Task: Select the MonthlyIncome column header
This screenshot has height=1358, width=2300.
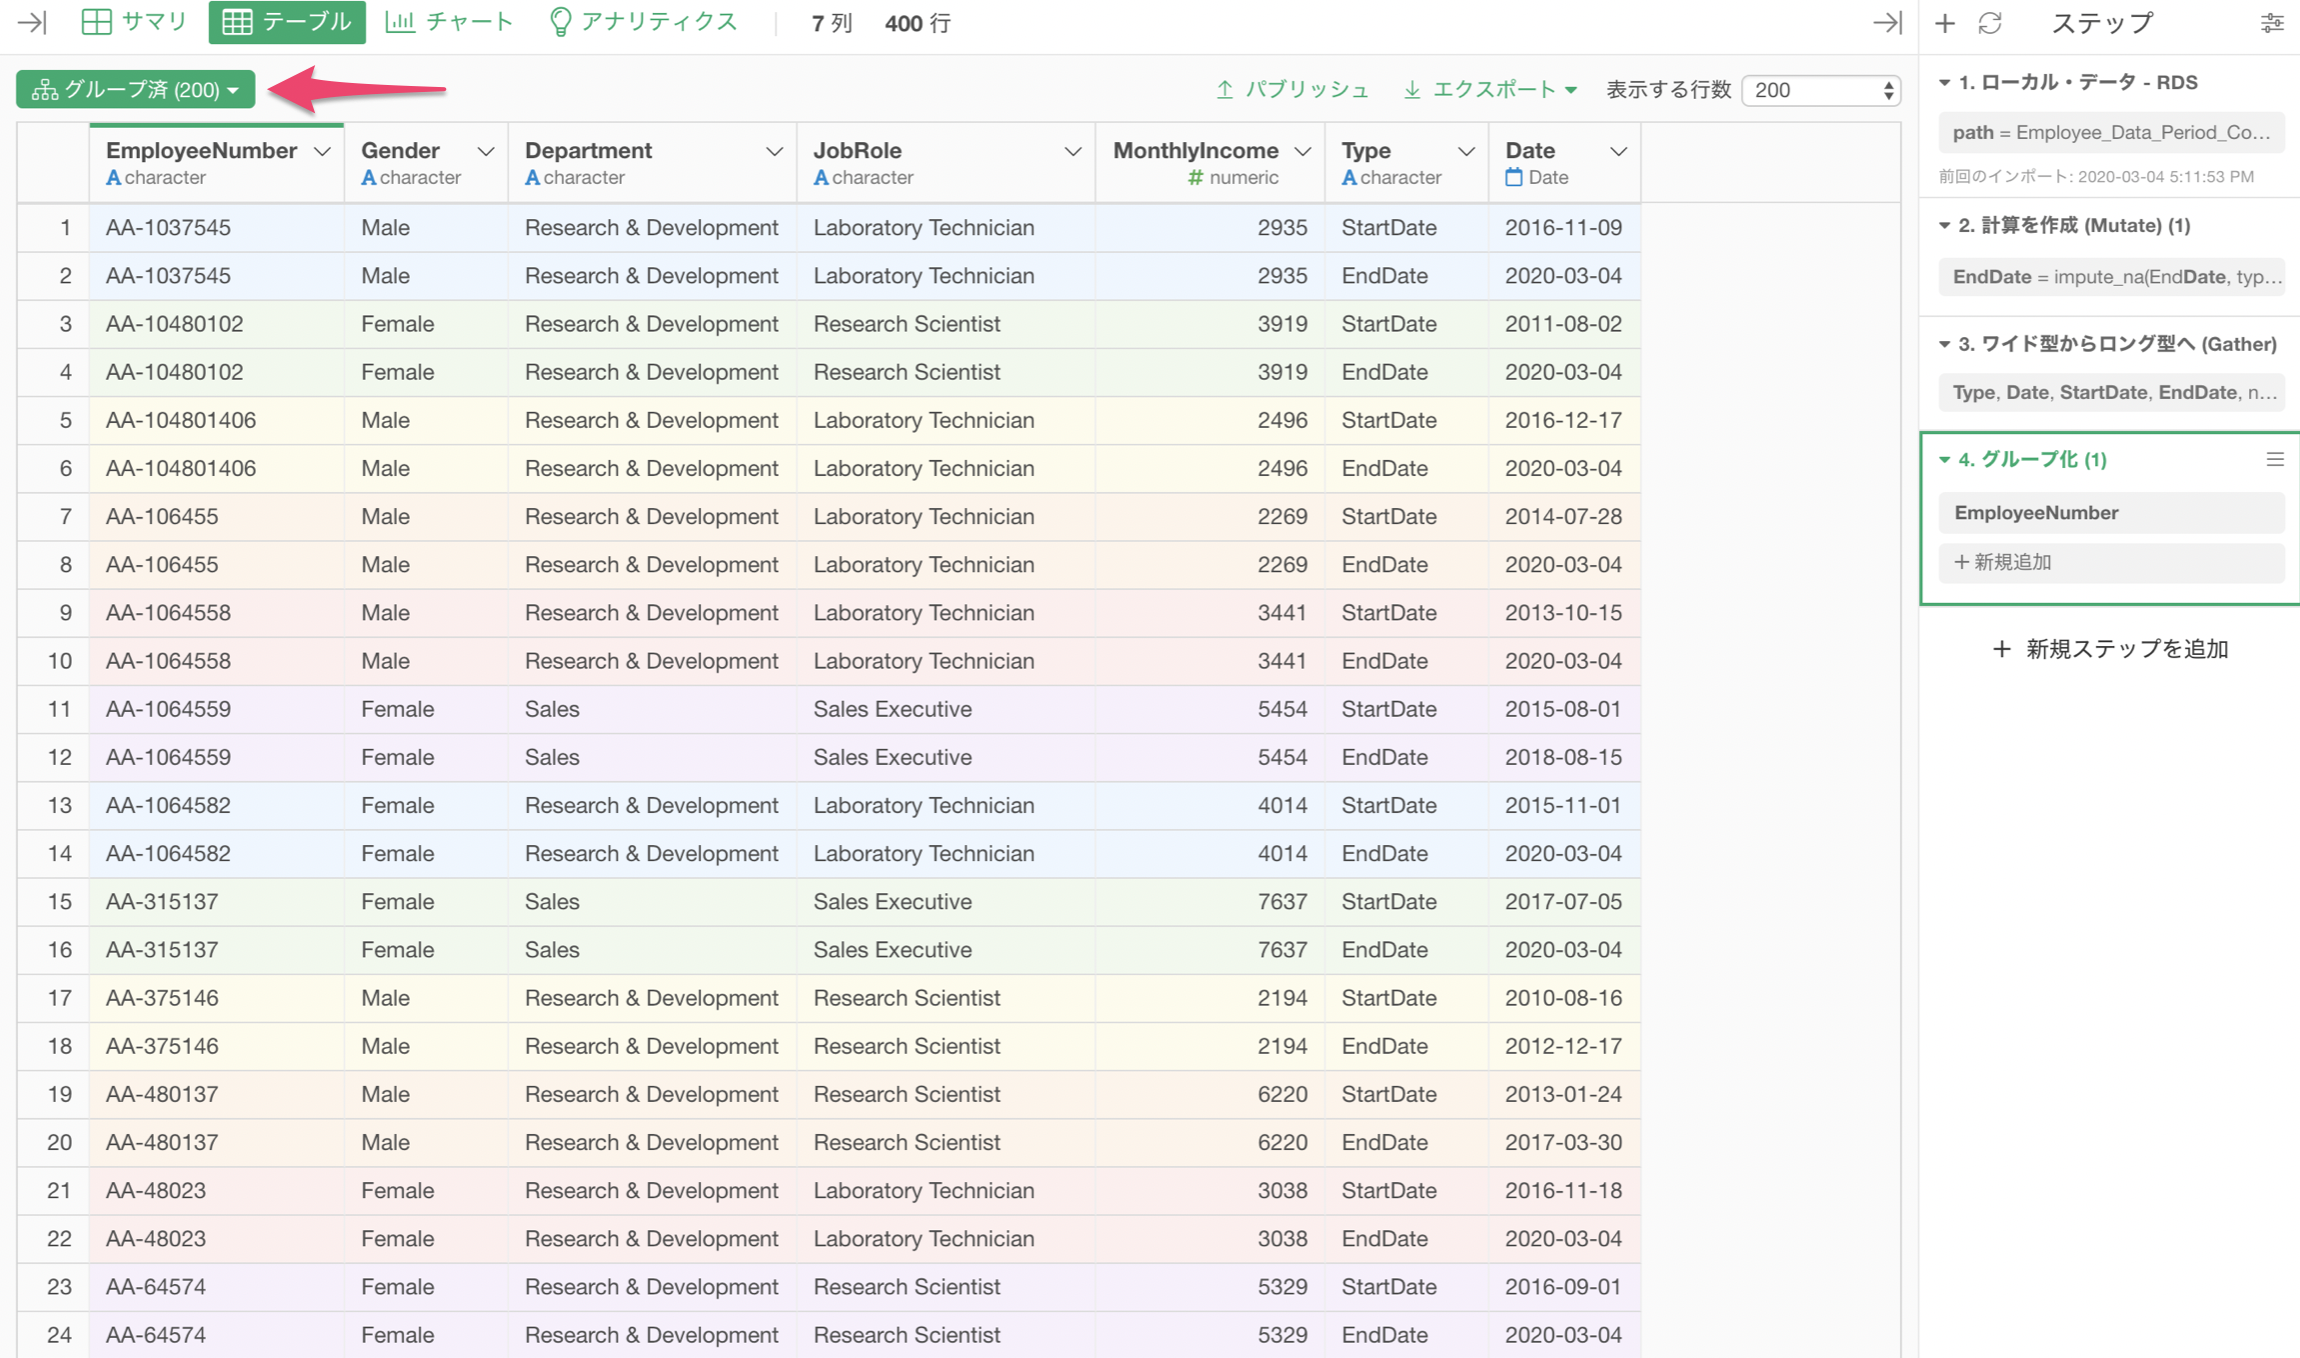Action: (x=1210, y=163)
